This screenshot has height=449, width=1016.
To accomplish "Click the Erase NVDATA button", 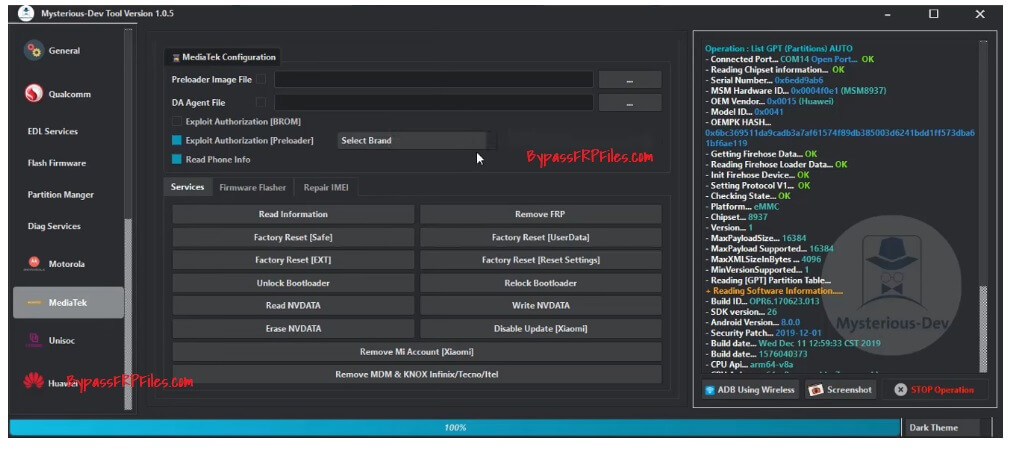I will coord(293,328).
